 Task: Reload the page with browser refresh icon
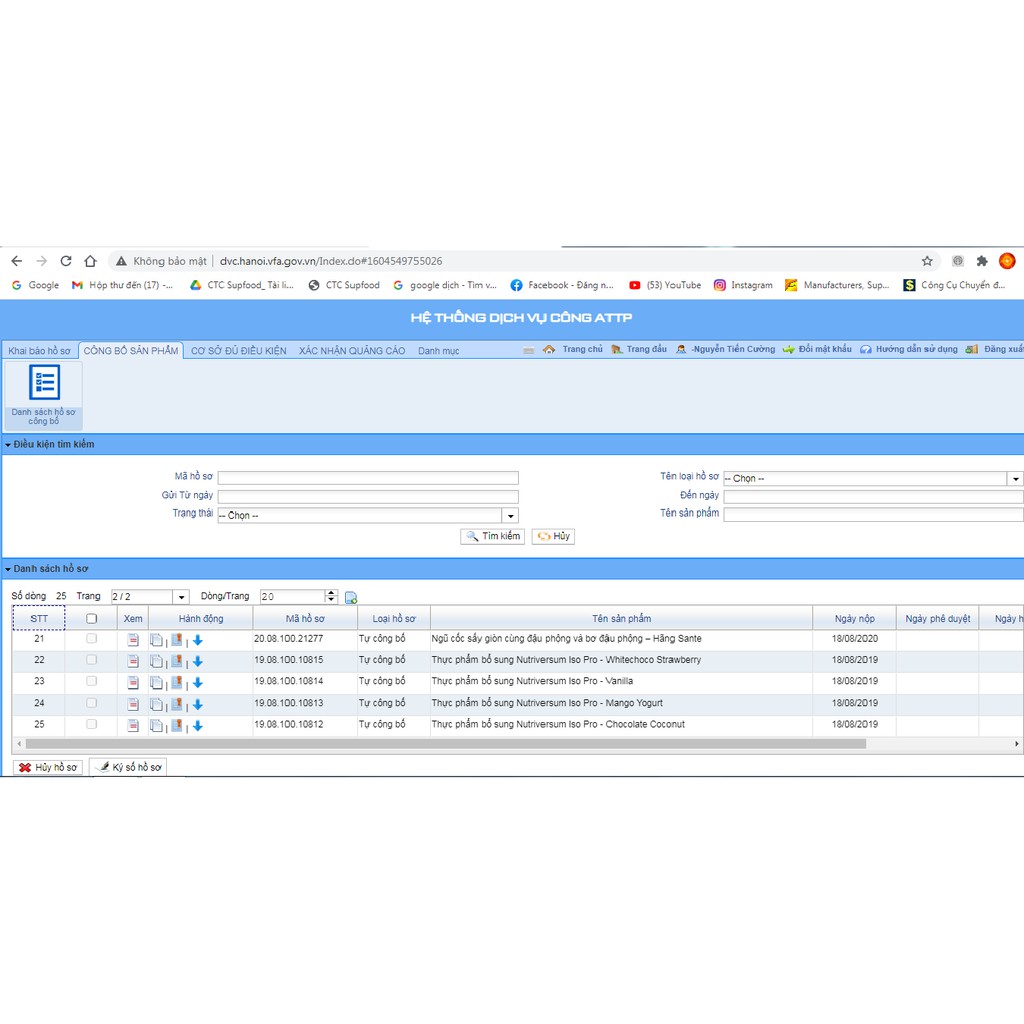66,261
